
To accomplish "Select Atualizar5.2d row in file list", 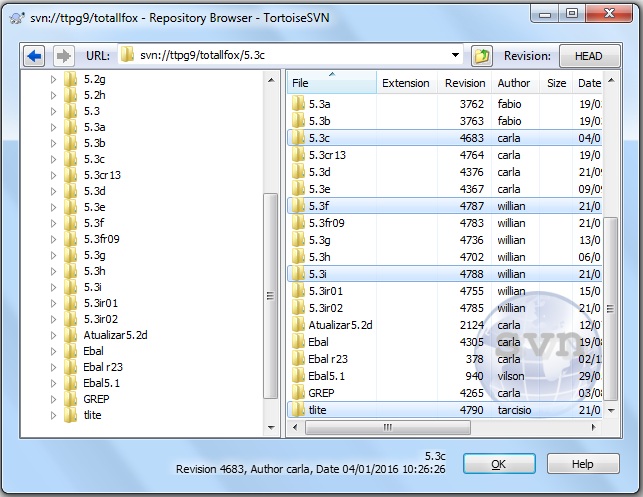I will point(445,325).
